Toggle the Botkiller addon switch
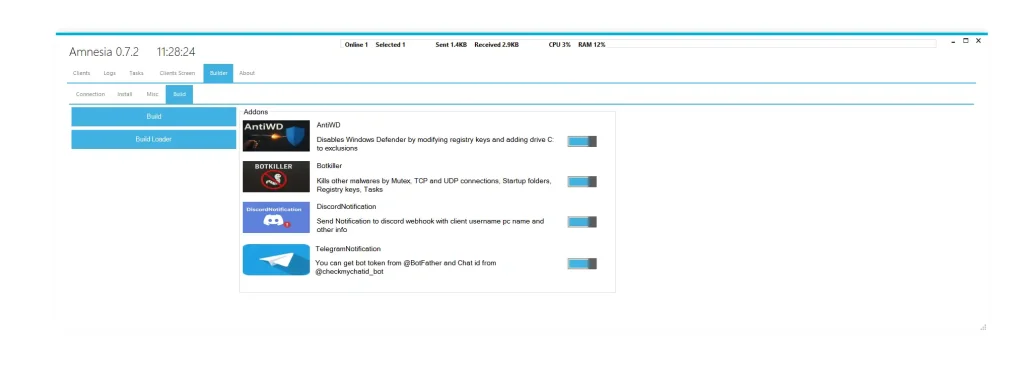Screen dimensions: 1024x382 tap(582, 182)
